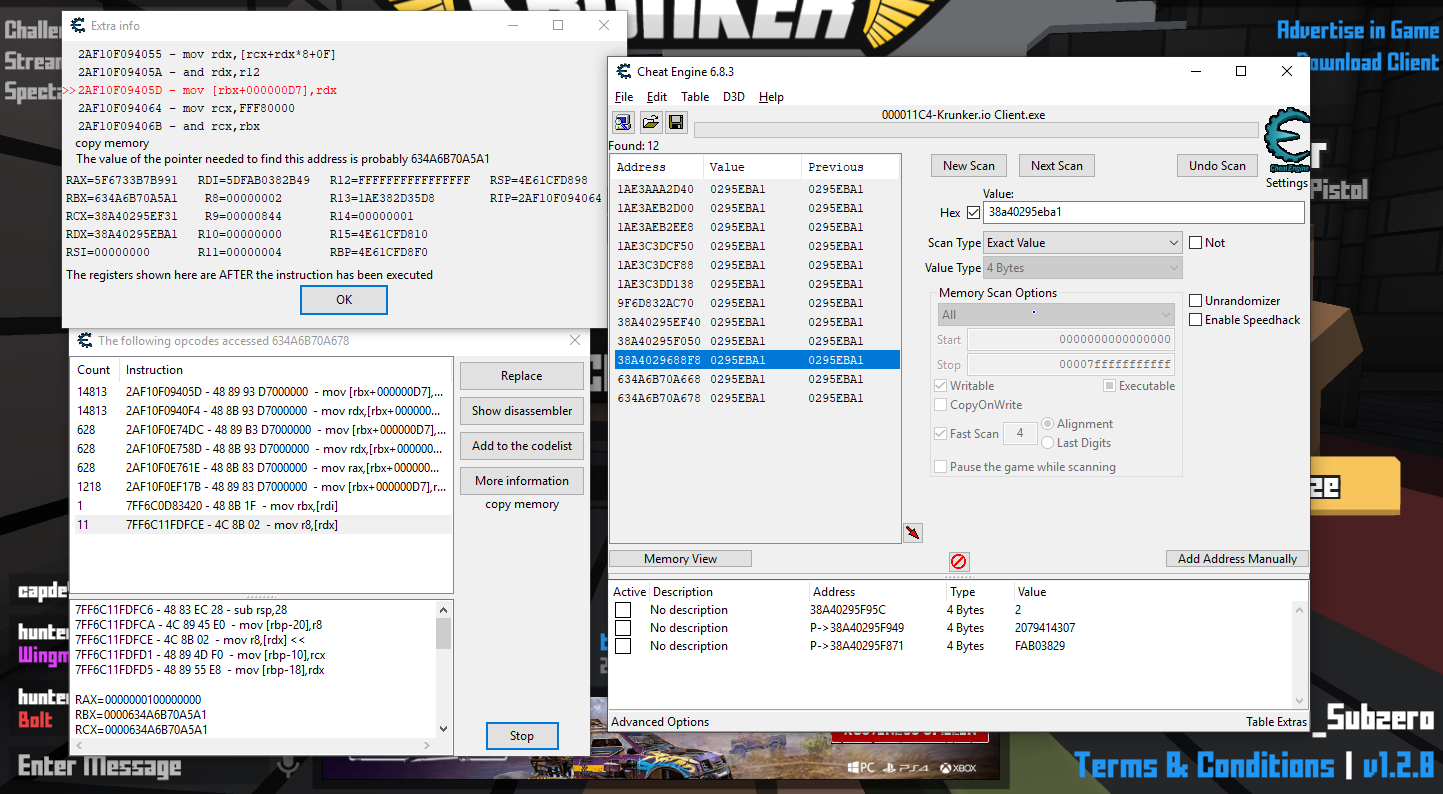The image size is (1443, 794).
Task: Click the scan Value input field
Action: coord(1143,213)
